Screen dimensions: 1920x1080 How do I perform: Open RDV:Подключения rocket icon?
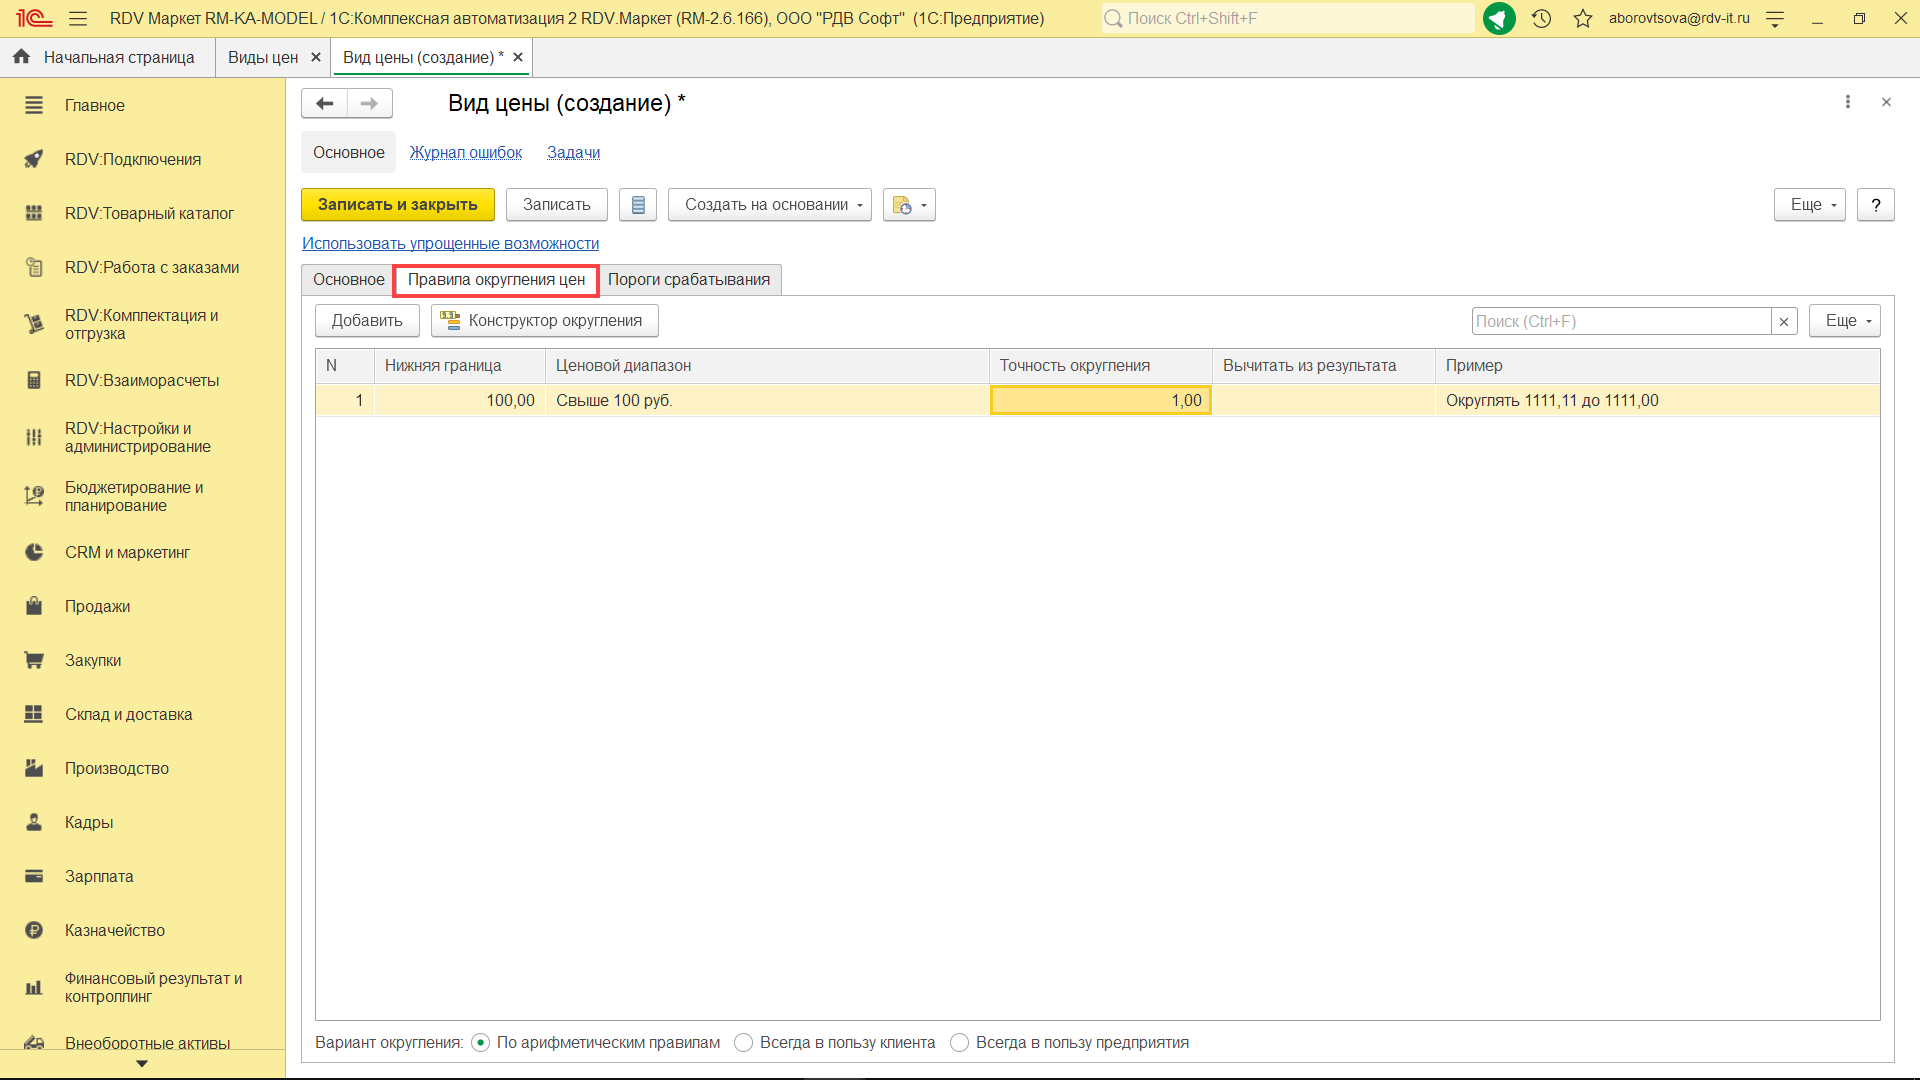(x=34, y=159)
